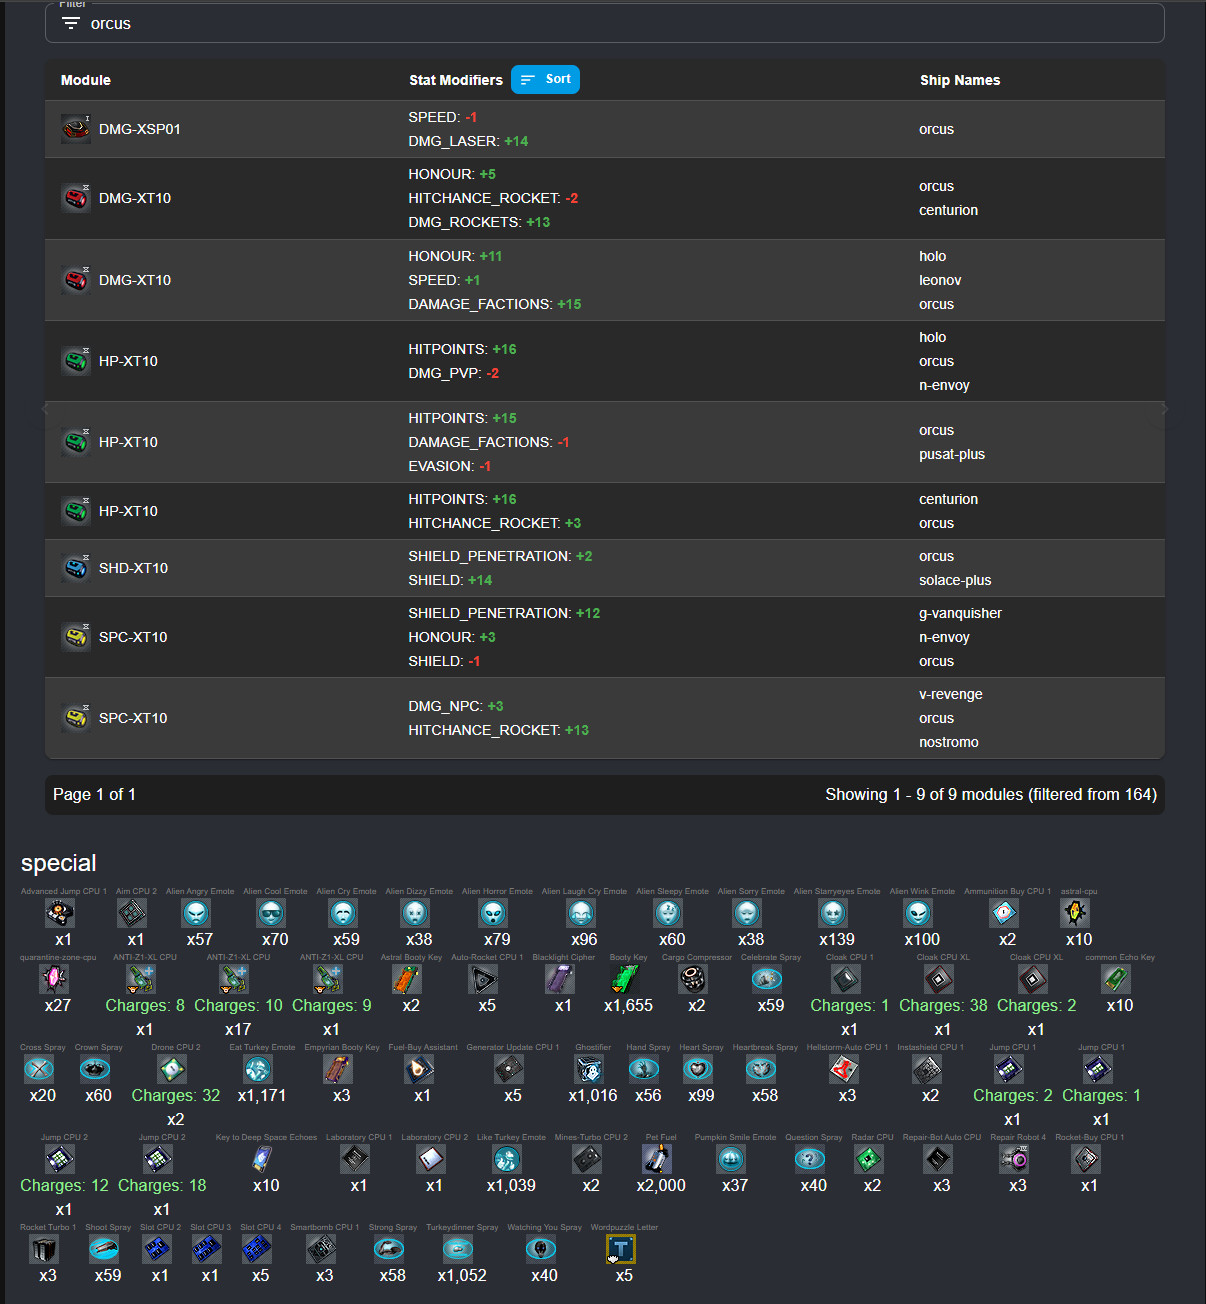Click the 'Page 1 of 1' text

click(94, 794)
